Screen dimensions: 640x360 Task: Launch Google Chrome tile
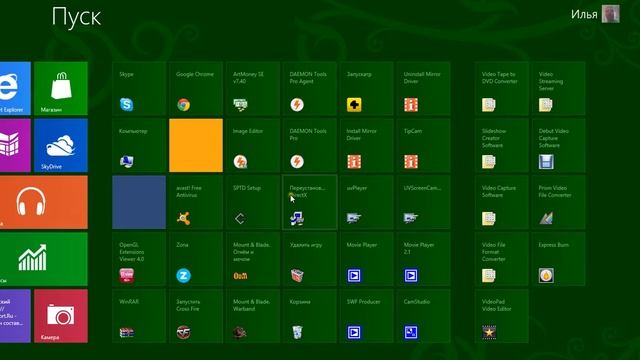click(196, 89)
